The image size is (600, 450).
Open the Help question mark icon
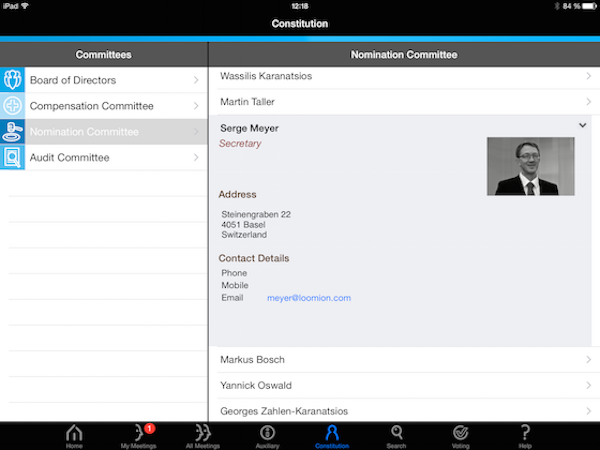click(x=525, y=434)
